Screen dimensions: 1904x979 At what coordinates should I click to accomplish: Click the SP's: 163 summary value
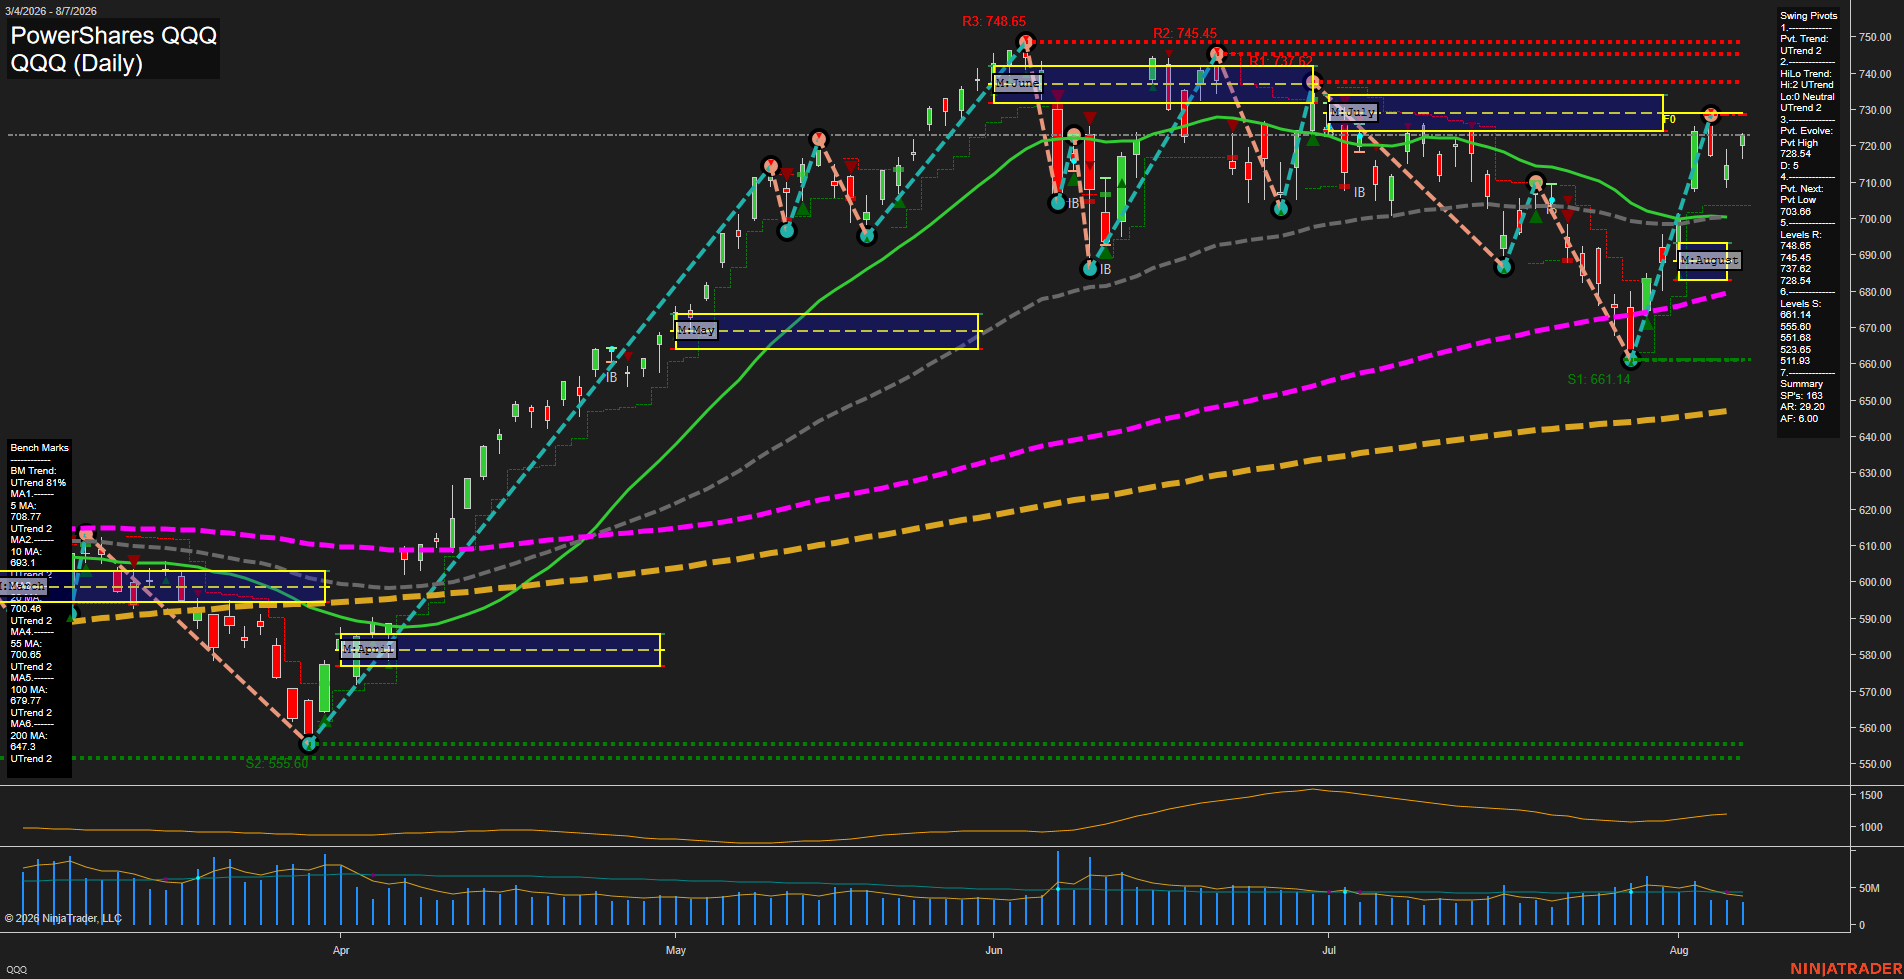click(x=1801, y=396)
